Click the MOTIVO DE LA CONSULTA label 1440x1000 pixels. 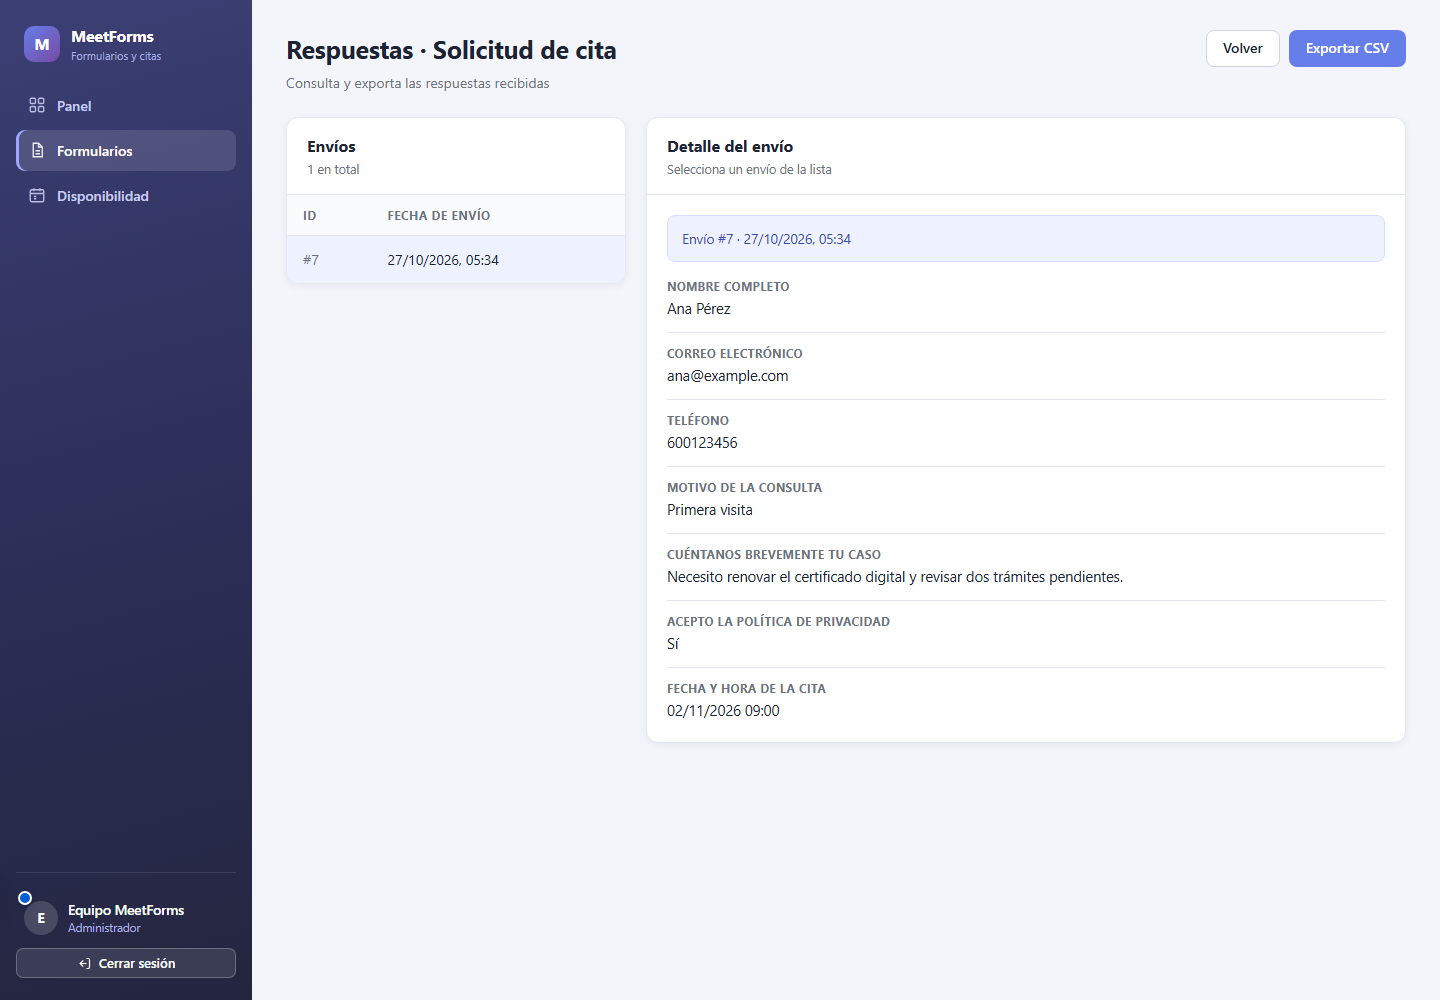point(744,488)
